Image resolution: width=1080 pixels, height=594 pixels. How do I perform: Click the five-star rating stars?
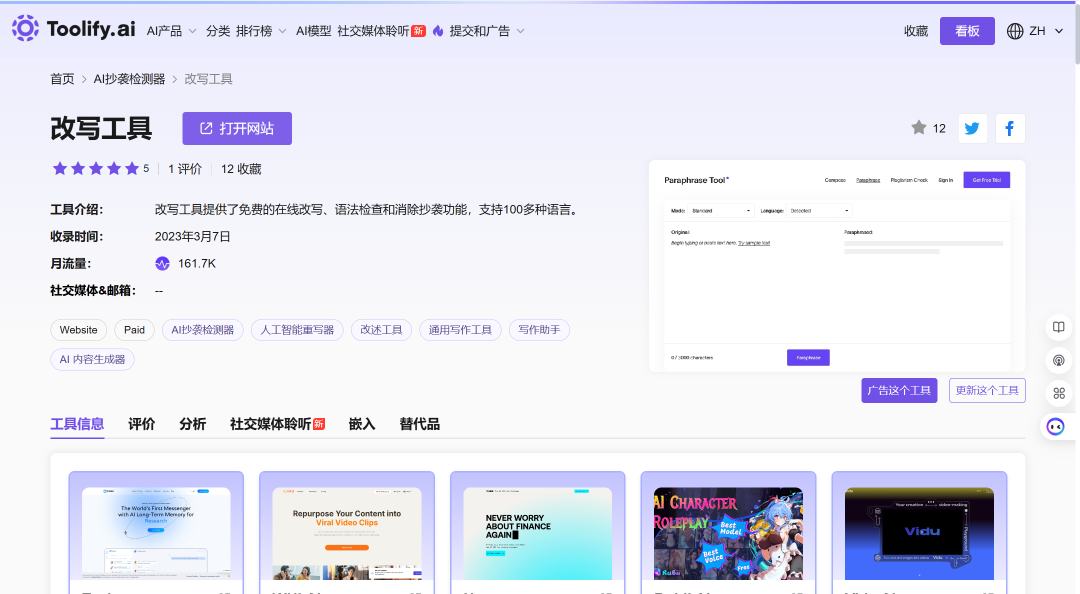point(96,169)
